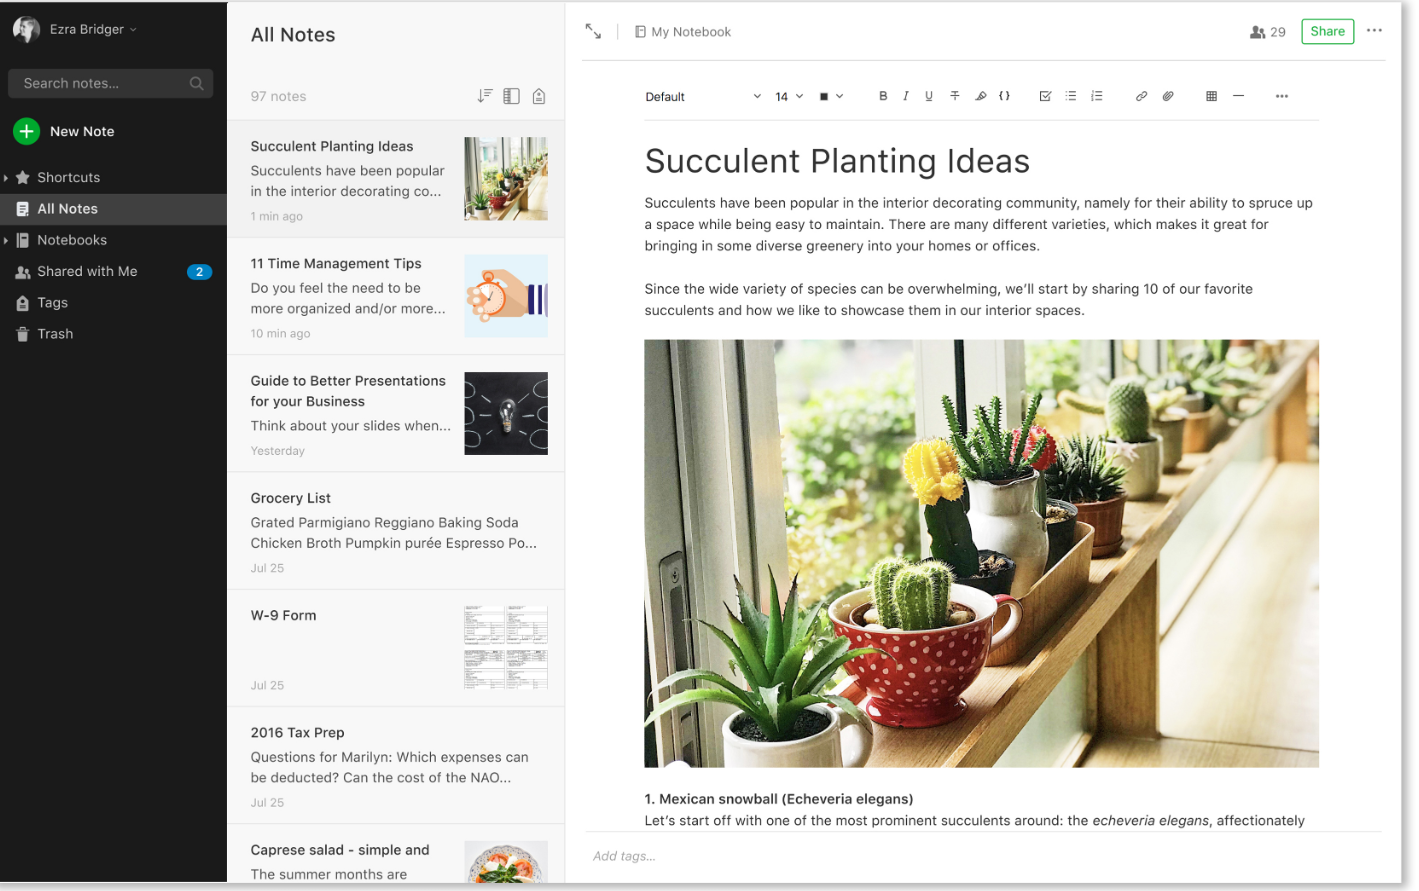
Task: Click the large succulent photo in the note
Action: pos(981,554)
